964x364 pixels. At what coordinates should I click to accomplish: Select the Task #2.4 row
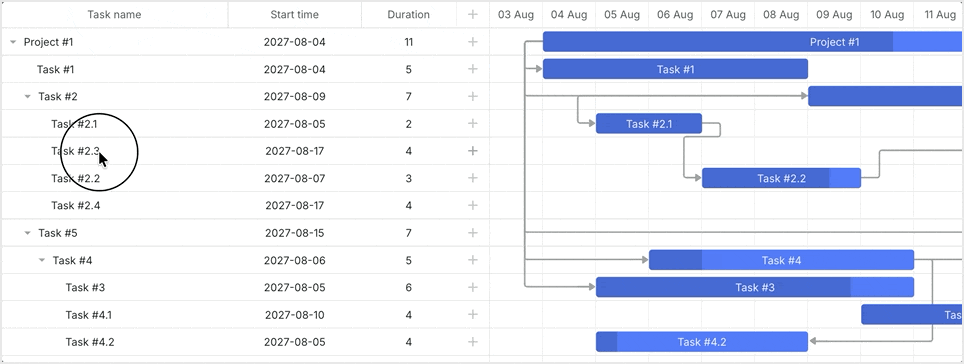click(x=245, y=205)
